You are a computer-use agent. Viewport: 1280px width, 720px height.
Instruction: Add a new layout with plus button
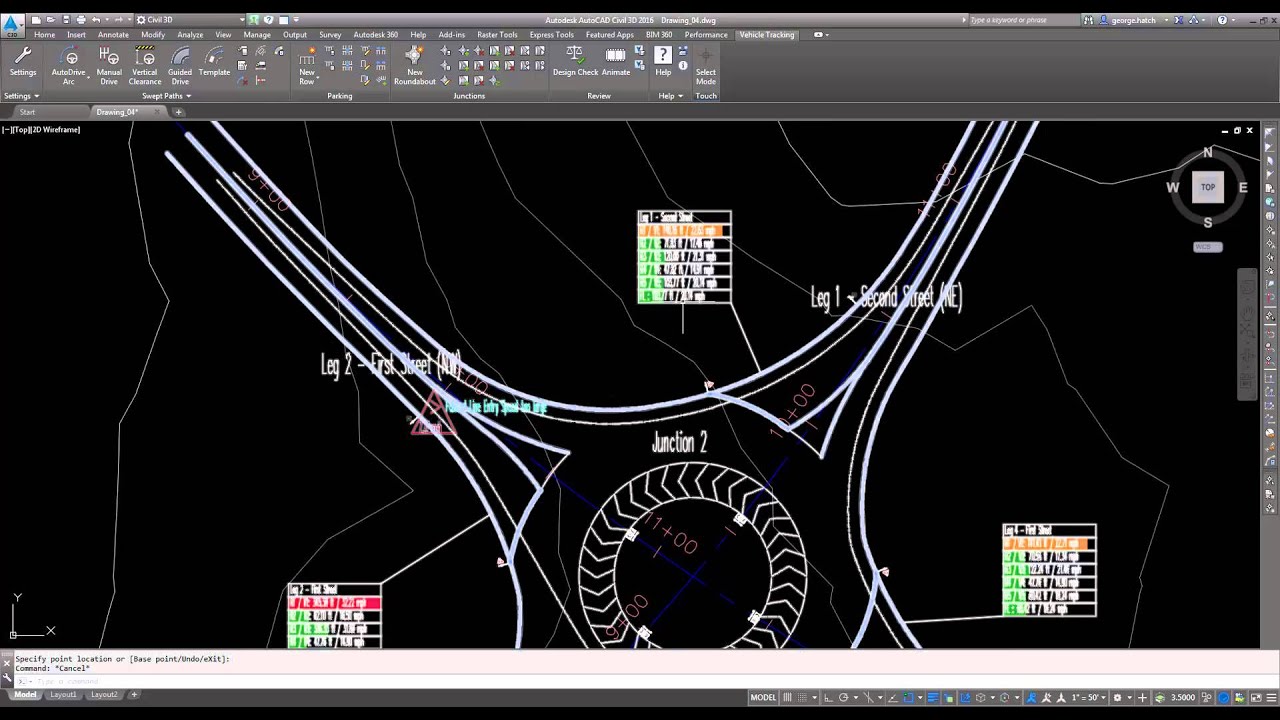pos(134,695)
